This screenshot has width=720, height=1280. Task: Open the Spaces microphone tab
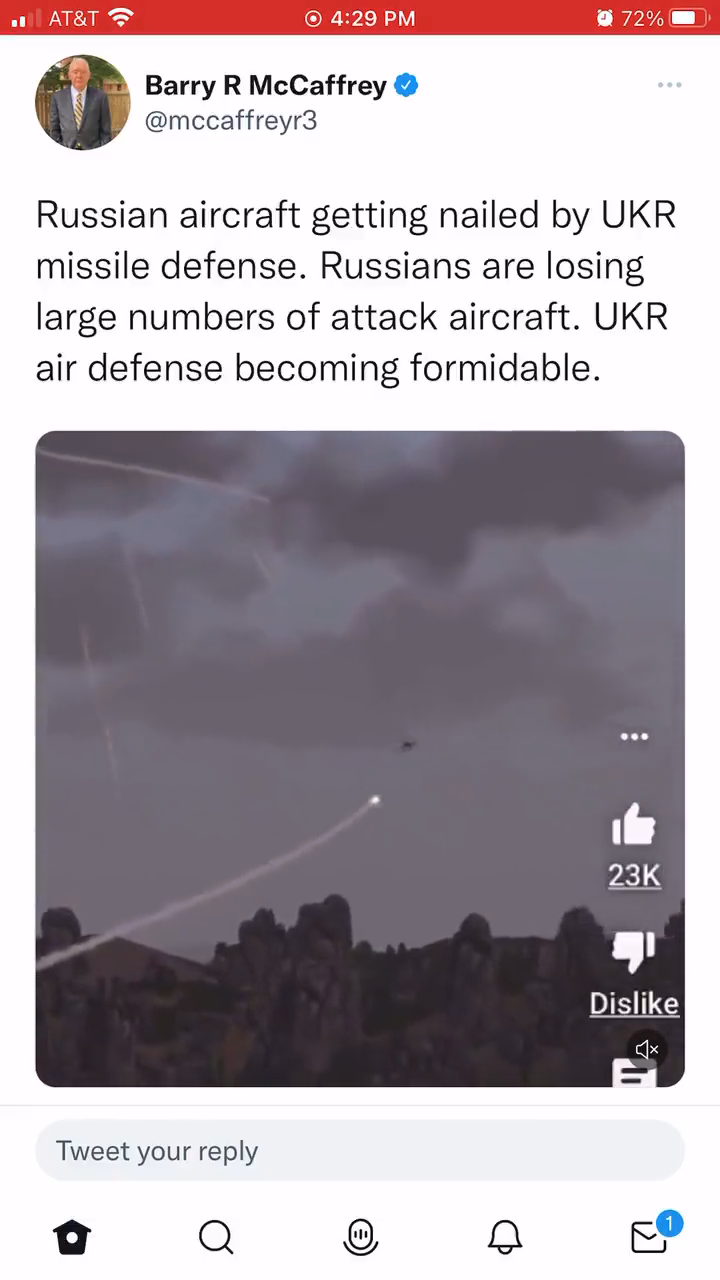click(360, 1237)
